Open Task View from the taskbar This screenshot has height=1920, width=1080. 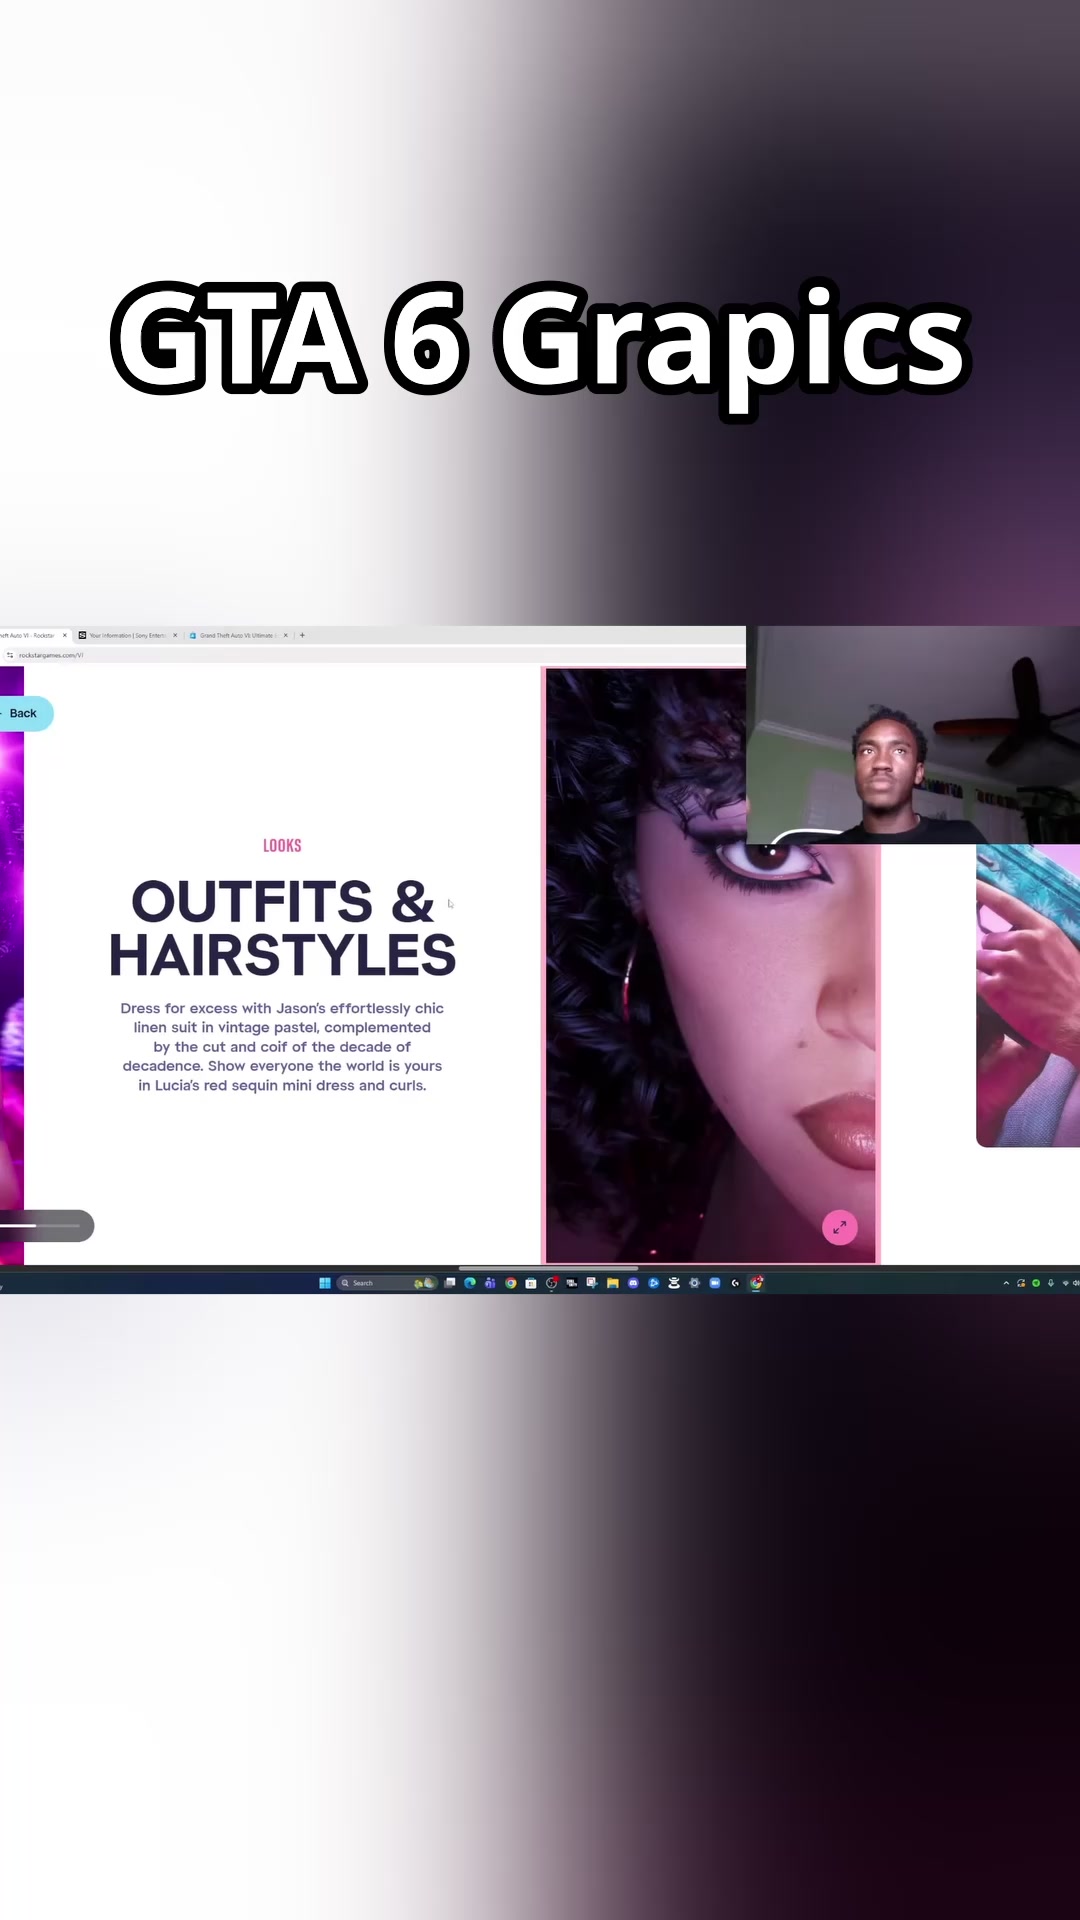click(x=450, y=1283)
